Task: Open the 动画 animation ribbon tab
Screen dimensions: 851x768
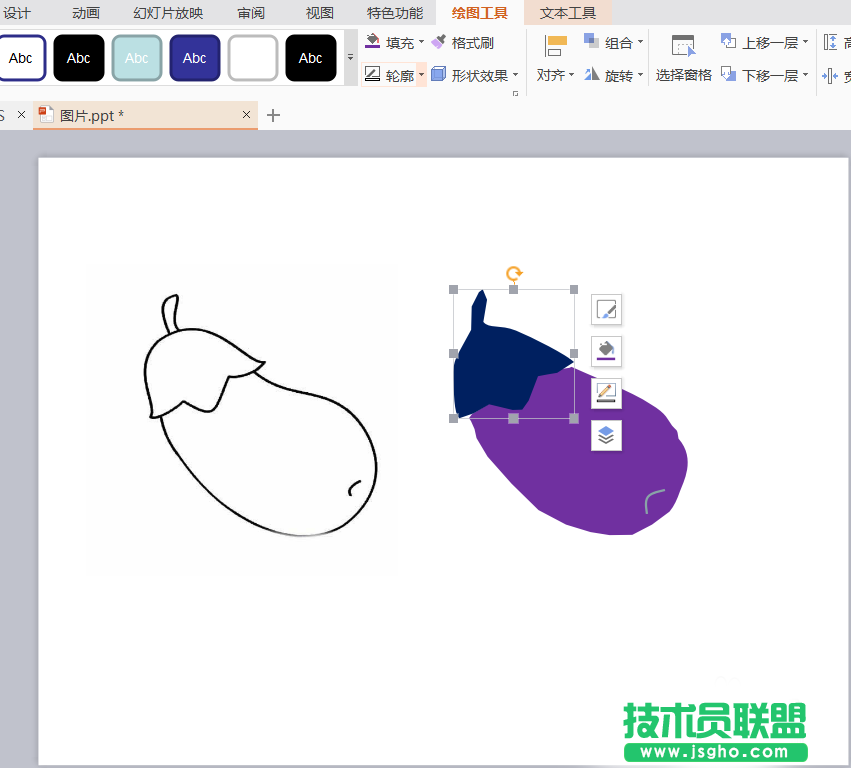Action: pos(84,13)
